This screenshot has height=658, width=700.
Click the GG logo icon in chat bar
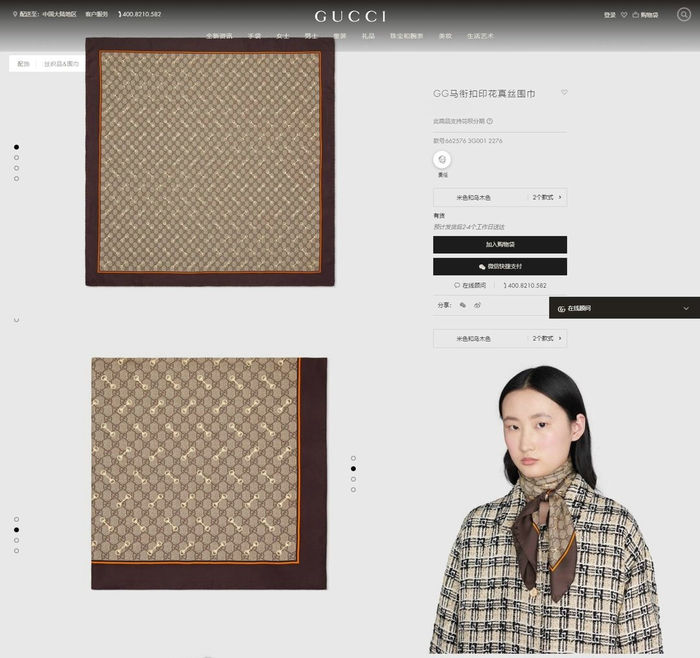coord(561,308)
